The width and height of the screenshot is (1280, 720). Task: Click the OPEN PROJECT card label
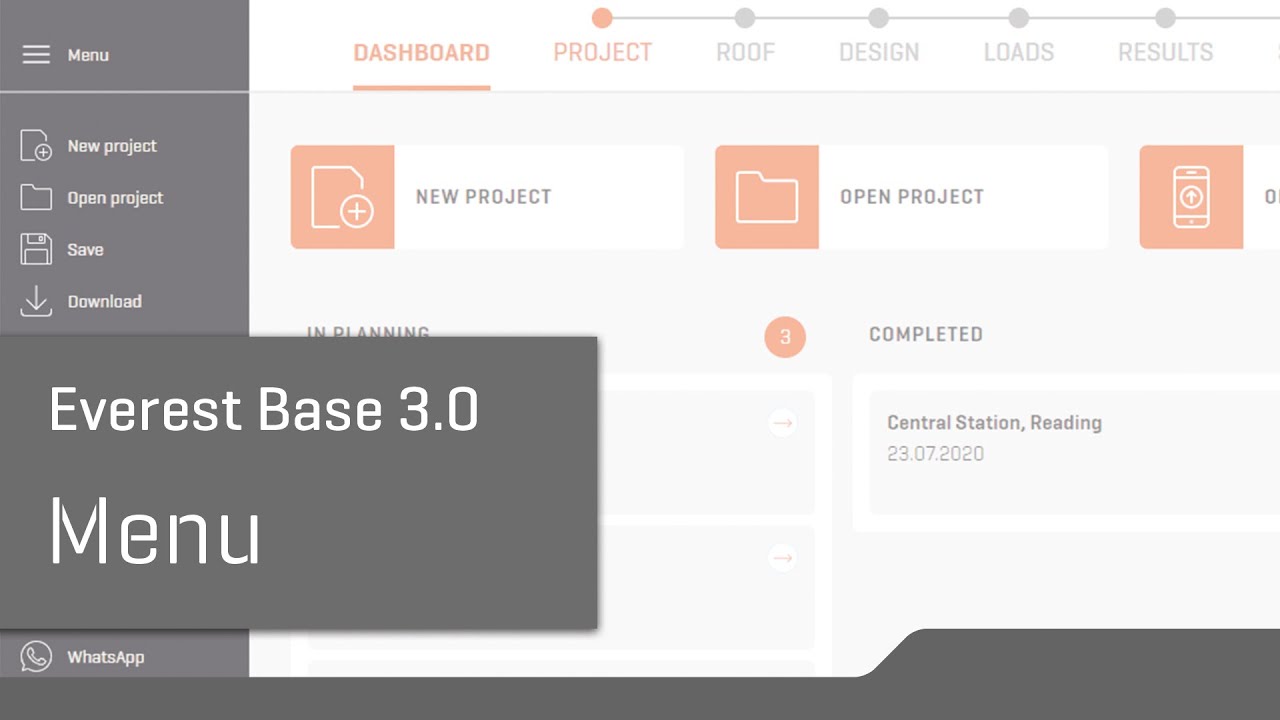coord(912,197)
